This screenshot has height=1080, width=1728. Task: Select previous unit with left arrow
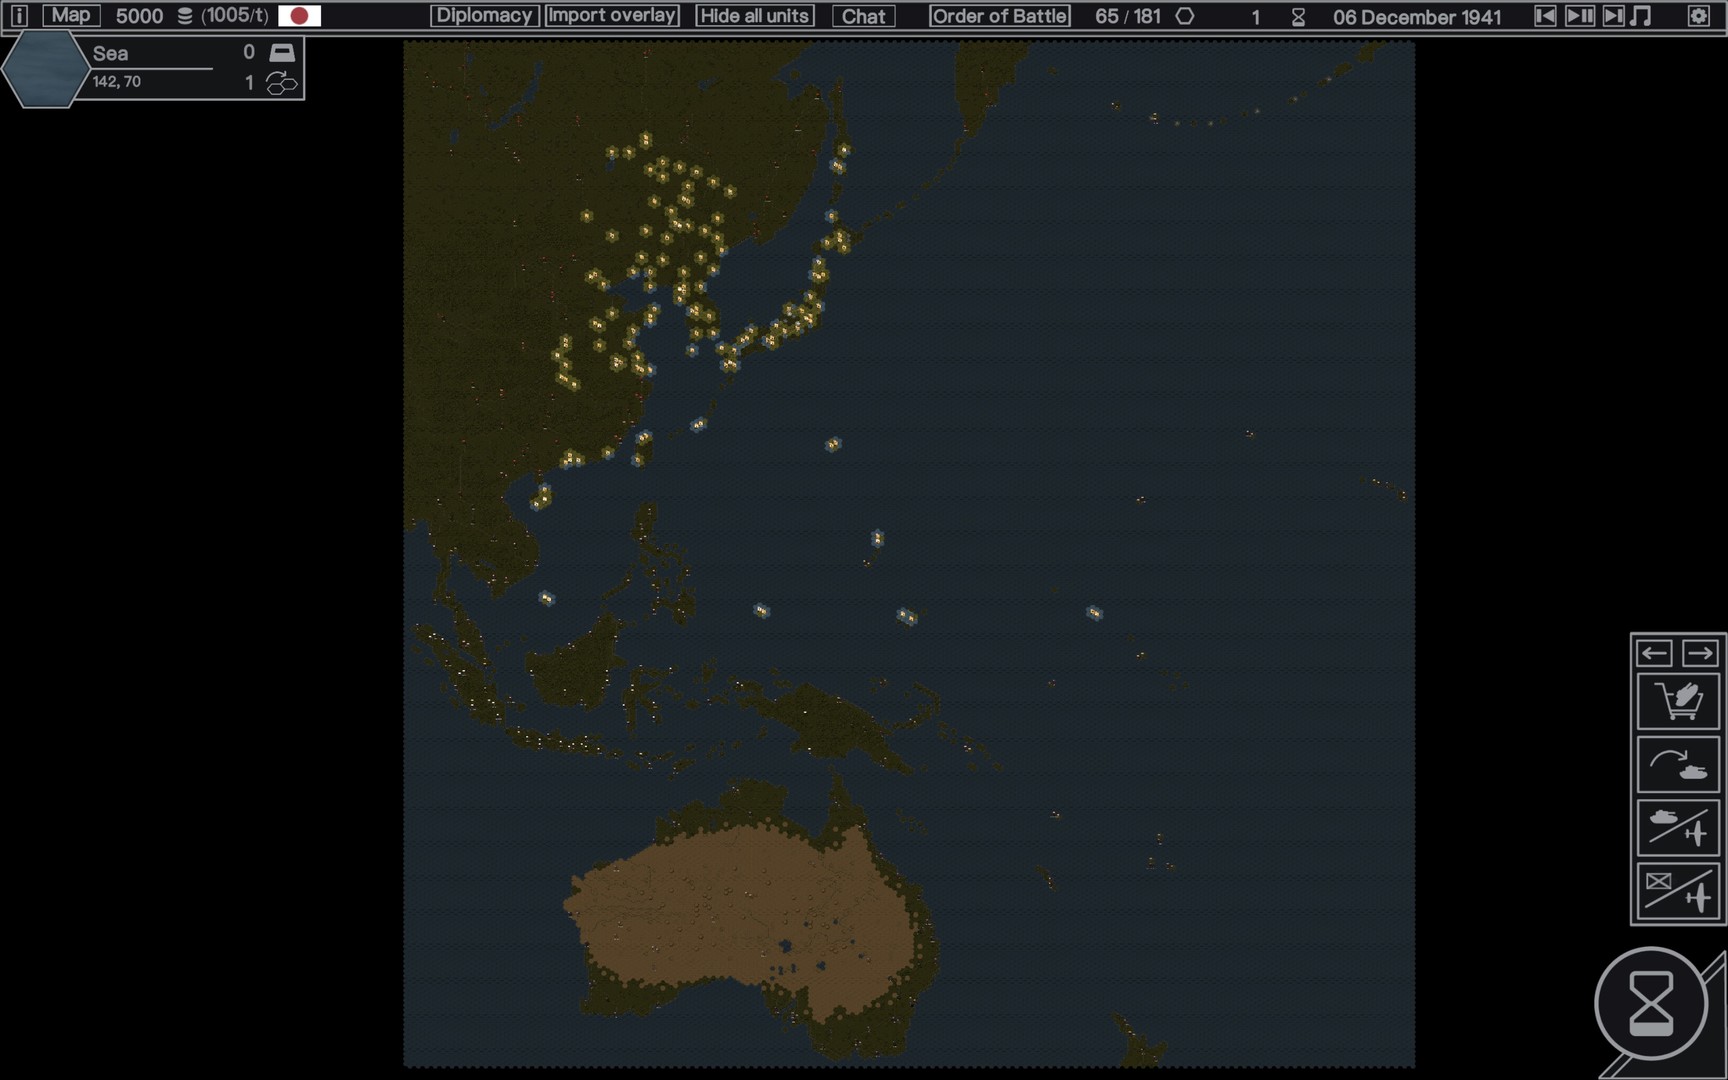pos(1654,654)
